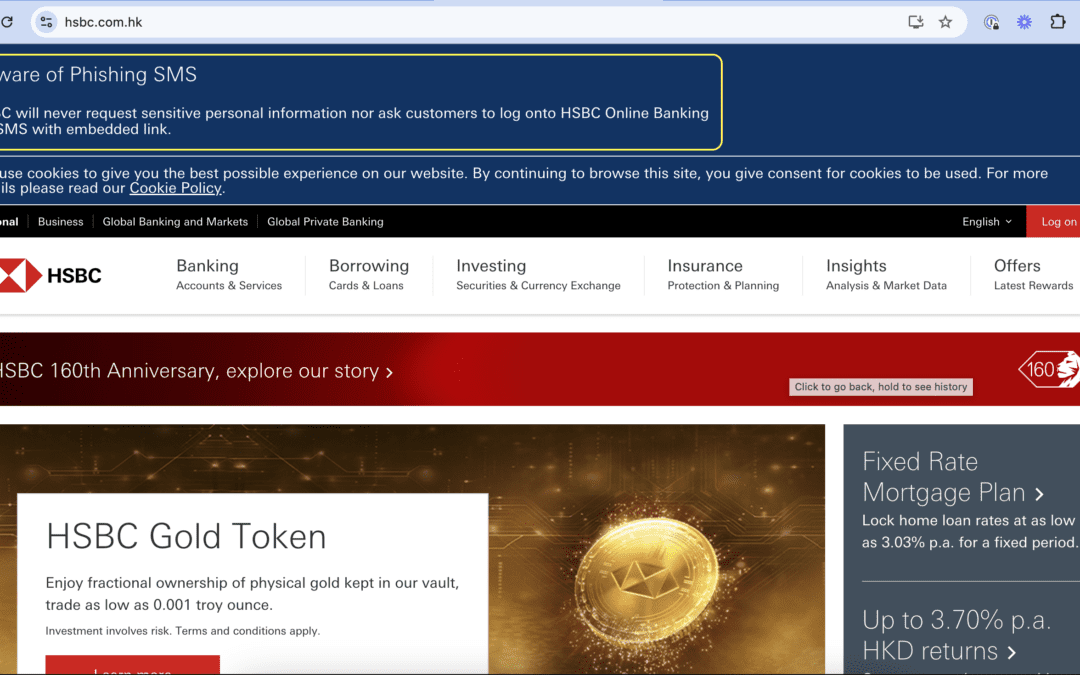1080x675 pixels.
Task: Click the 160 anniversary lion emblem
Action: coord(1050,369)
